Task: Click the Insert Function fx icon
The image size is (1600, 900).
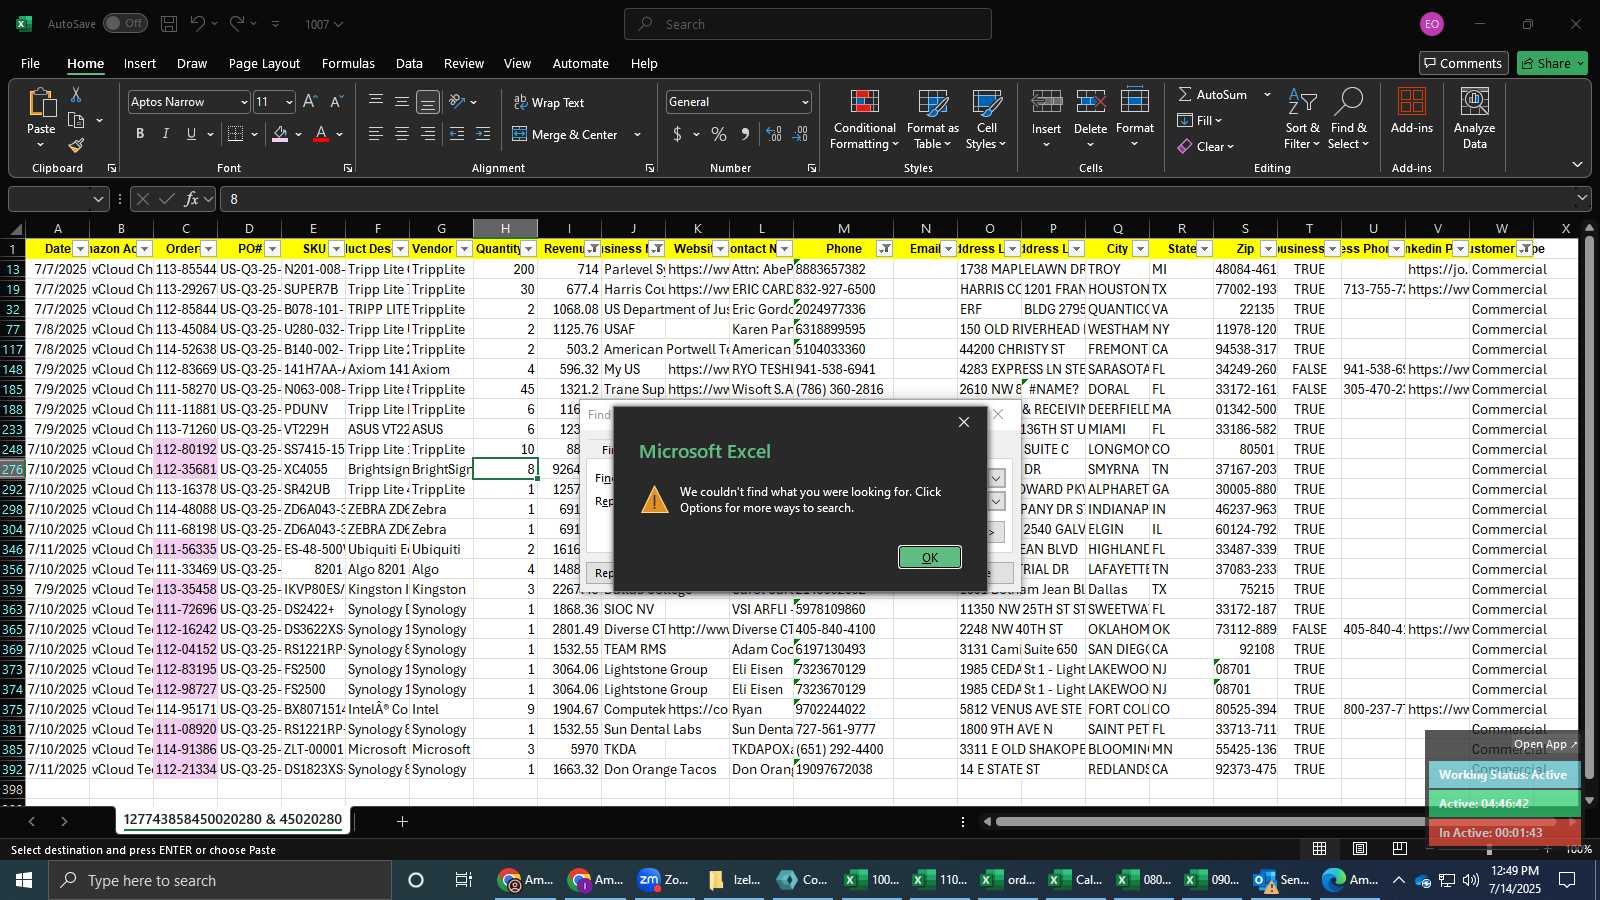Action: 191,199
